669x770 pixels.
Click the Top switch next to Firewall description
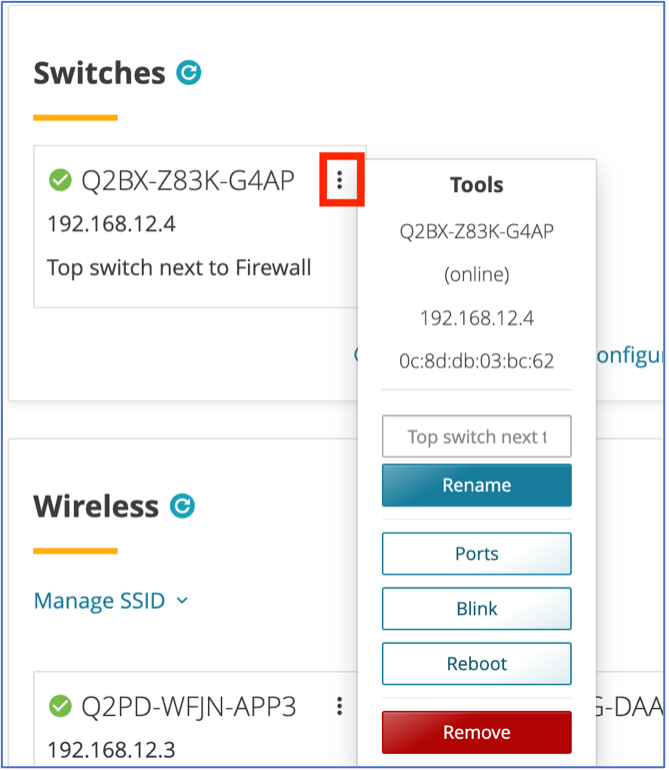179,268
